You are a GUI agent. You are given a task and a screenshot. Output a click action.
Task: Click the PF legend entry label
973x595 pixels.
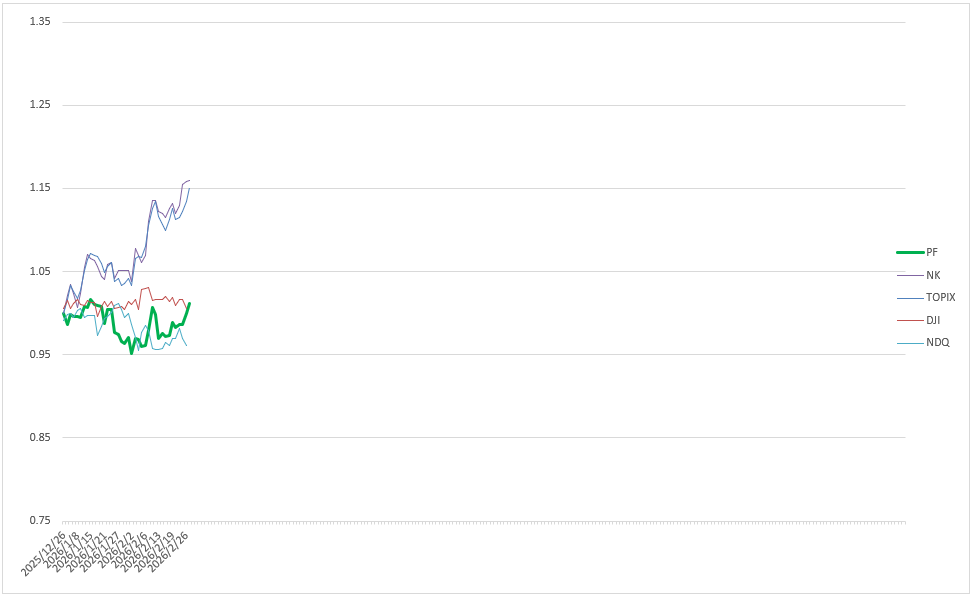click(932, 252)
